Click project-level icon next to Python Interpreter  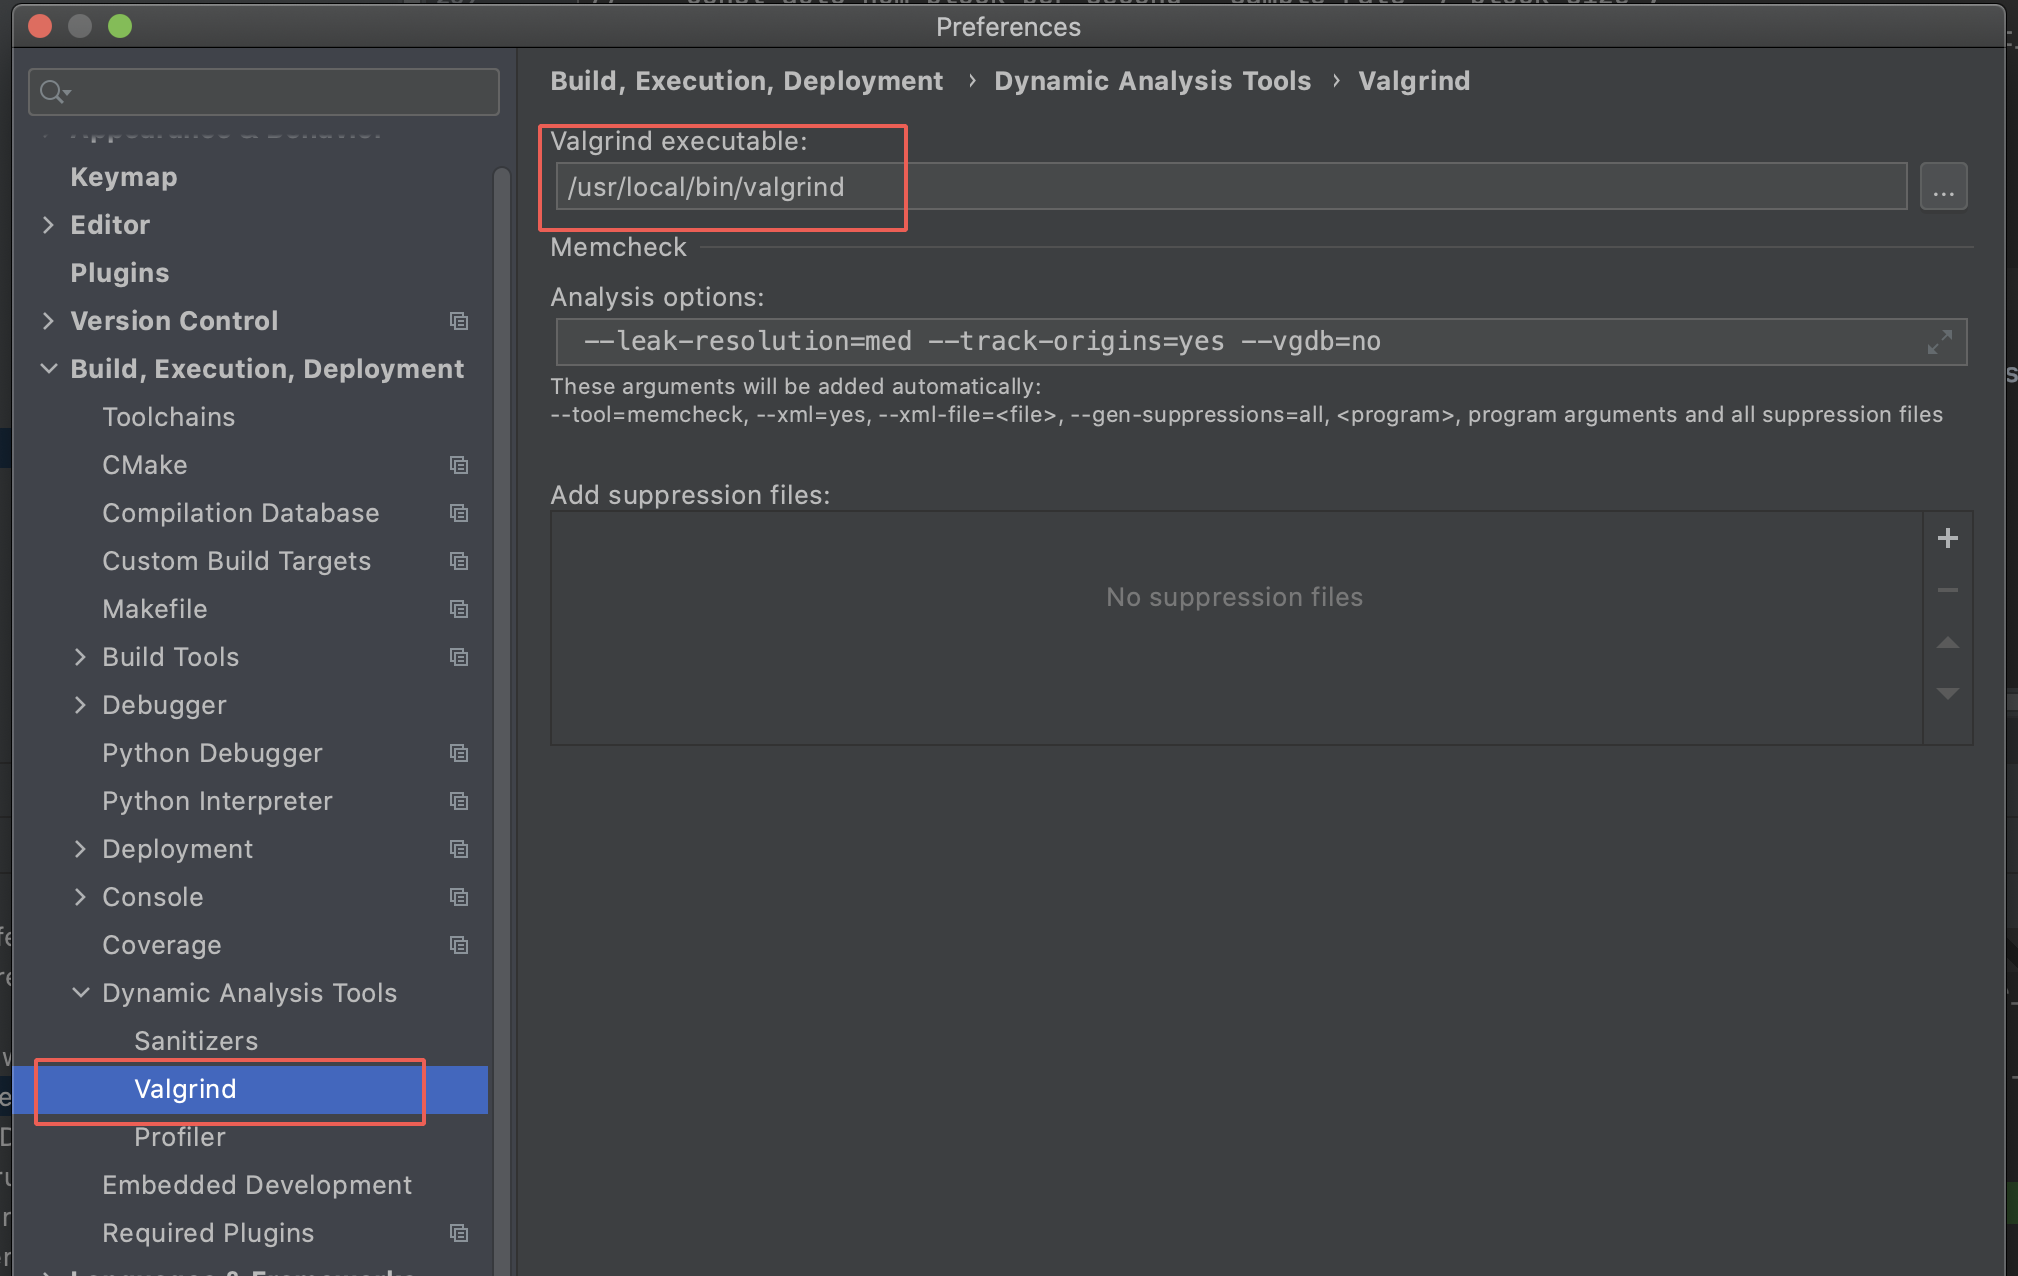click(459, 801)
